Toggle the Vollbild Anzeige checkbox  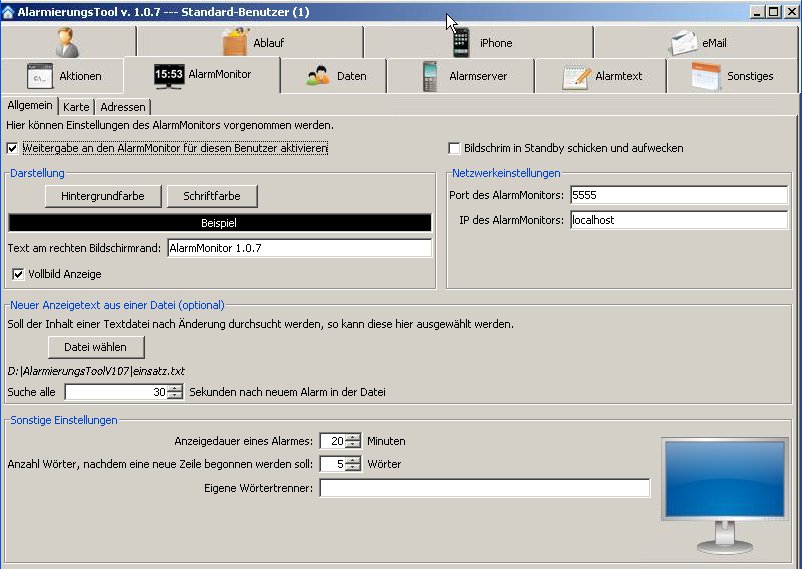(x=18, y=274)
